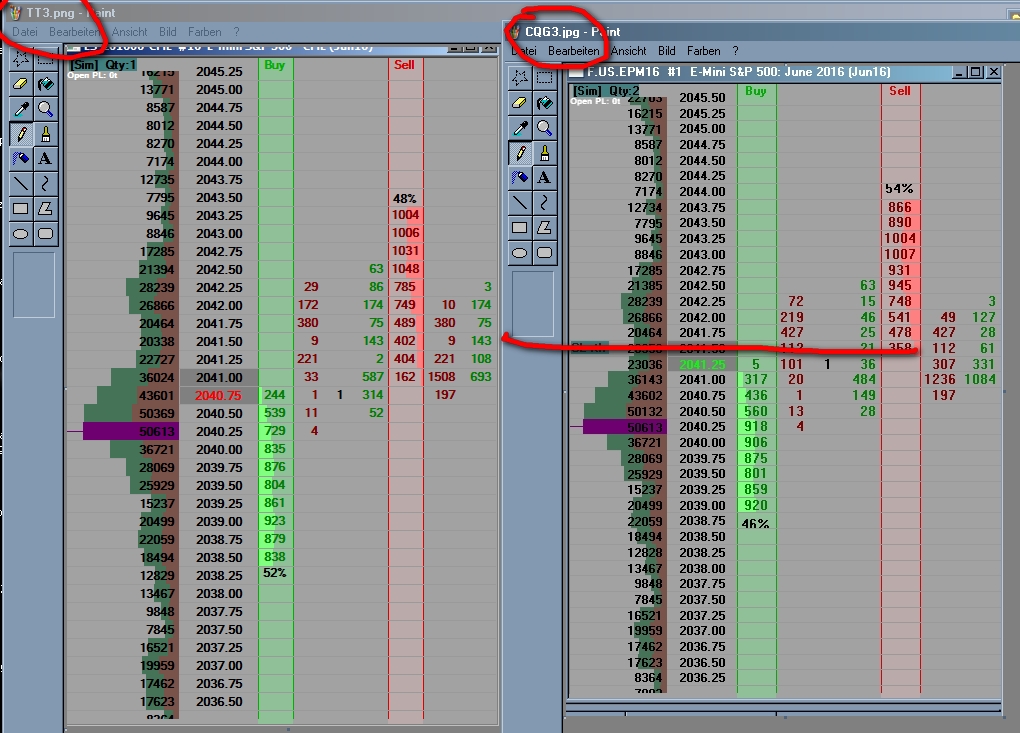Open the ? help menu in TT3.png Paint

[x=236, y=32]
